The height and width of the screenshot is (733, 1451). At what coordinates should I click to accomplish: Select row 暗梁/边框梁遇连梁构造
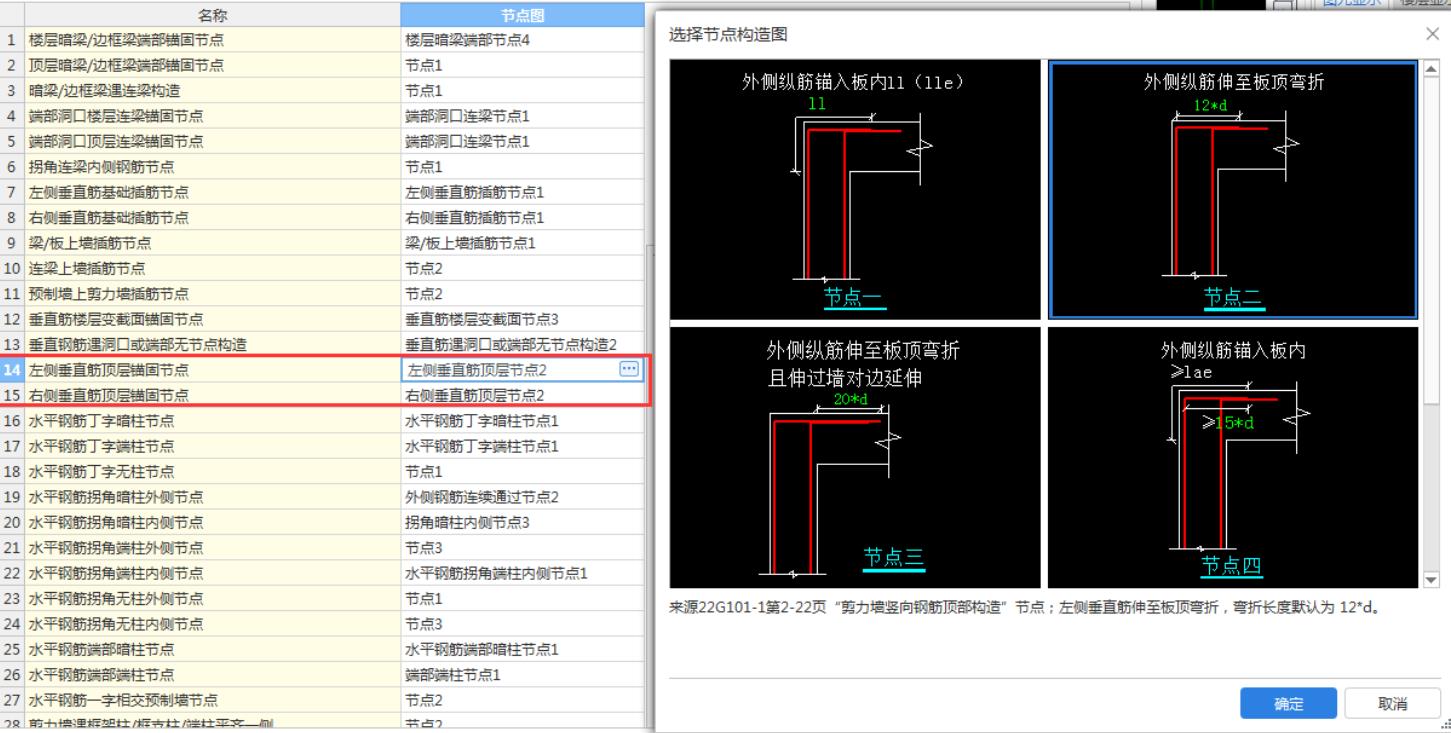212,91
